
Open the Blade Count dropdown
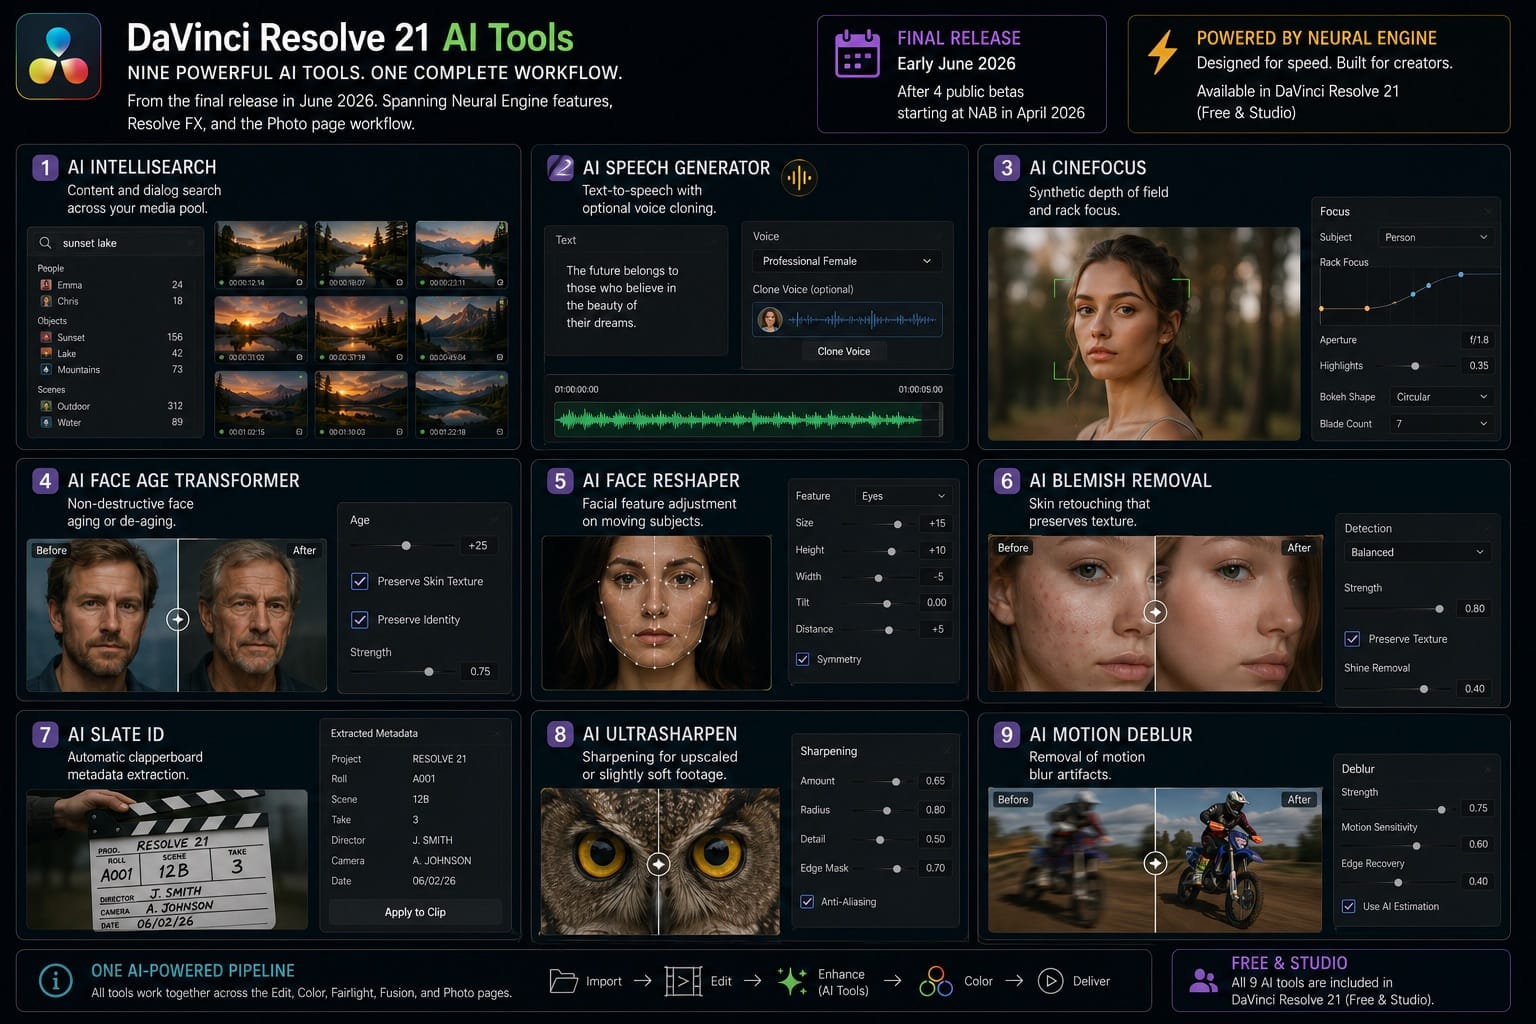1441,424
